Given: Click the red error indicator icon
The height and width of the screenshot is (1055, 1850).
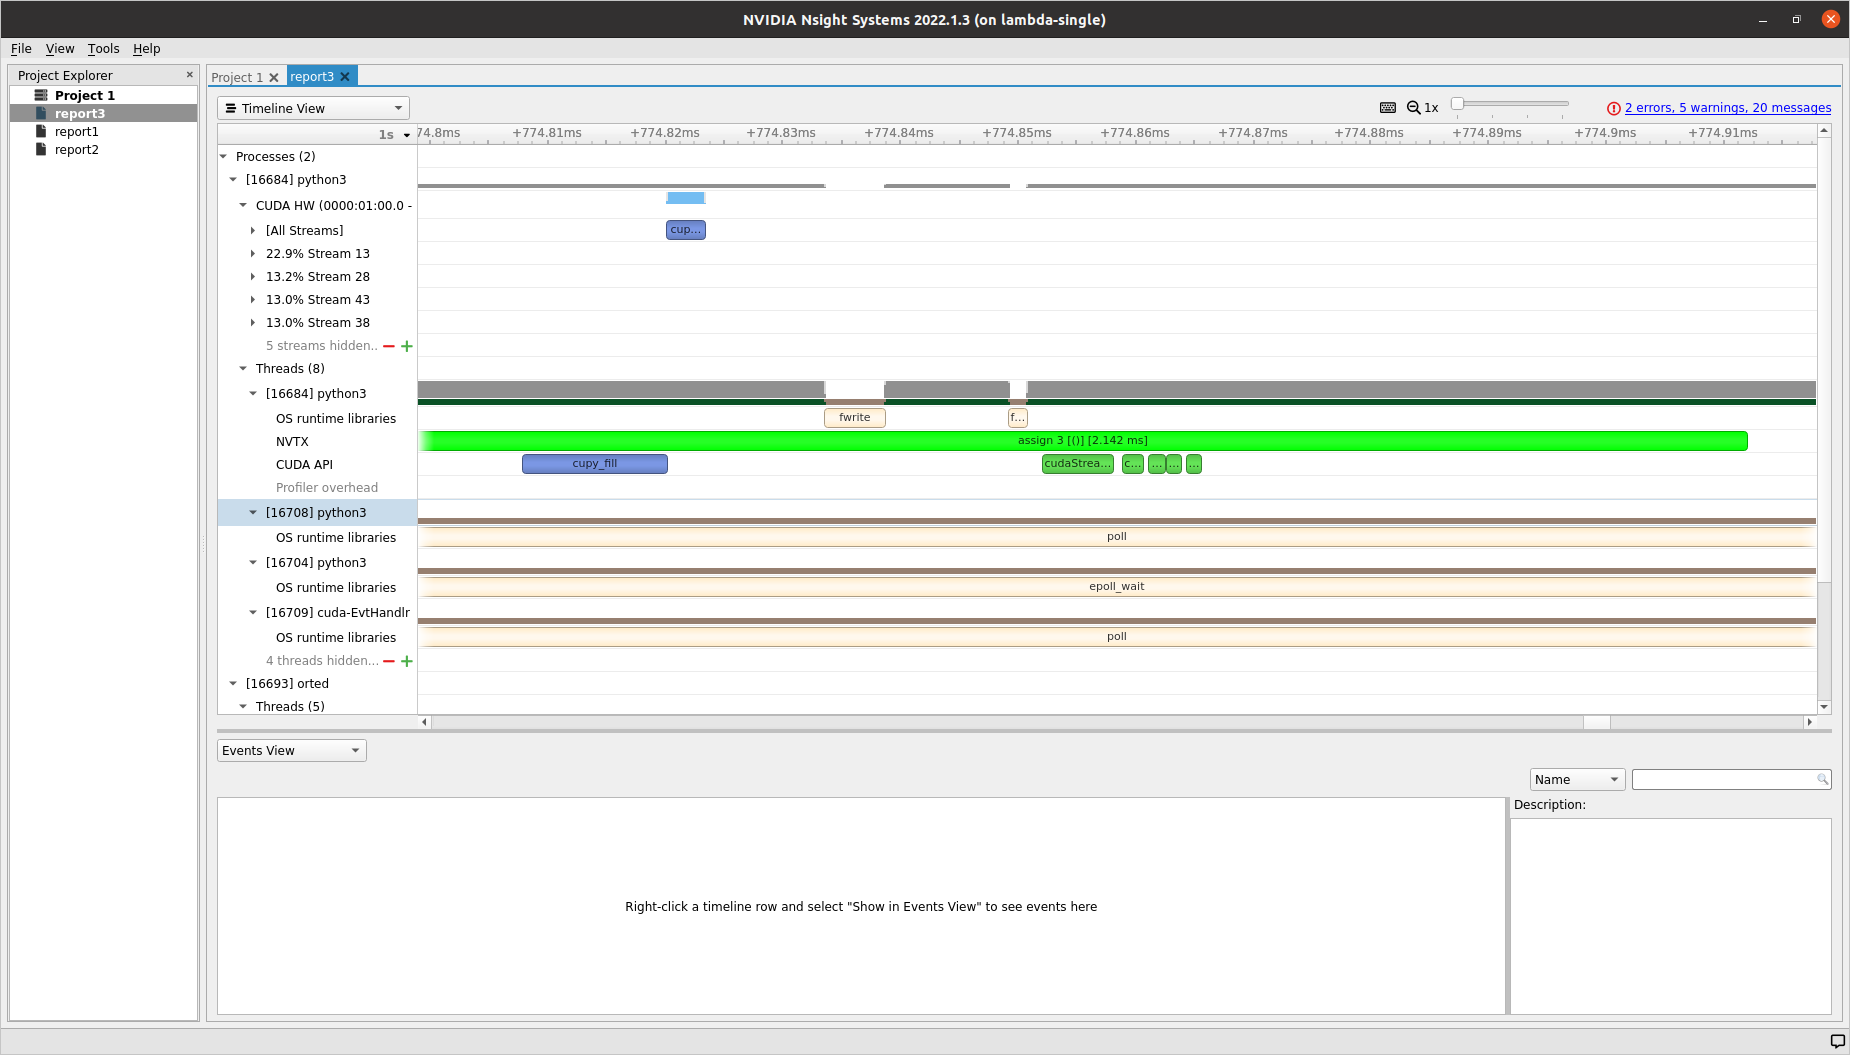Looking at the screenshot, I should (1613, 107).
